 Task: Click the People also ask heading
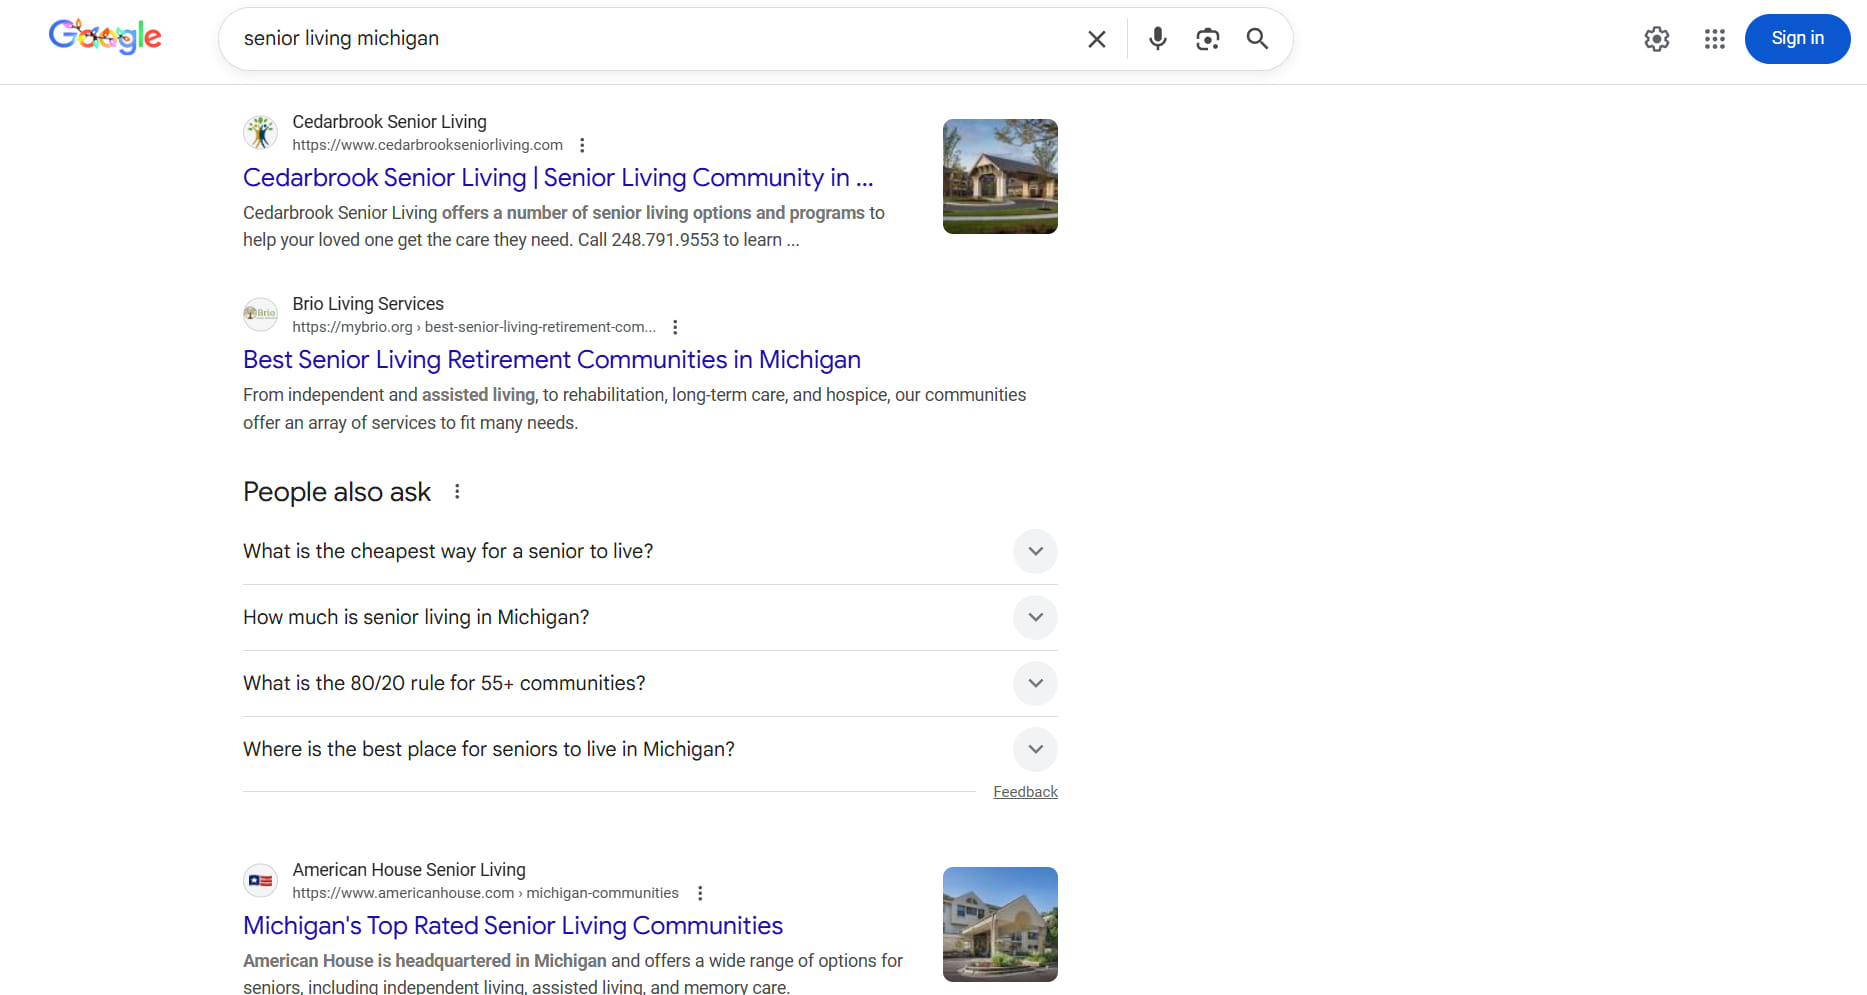coord(337,492)
